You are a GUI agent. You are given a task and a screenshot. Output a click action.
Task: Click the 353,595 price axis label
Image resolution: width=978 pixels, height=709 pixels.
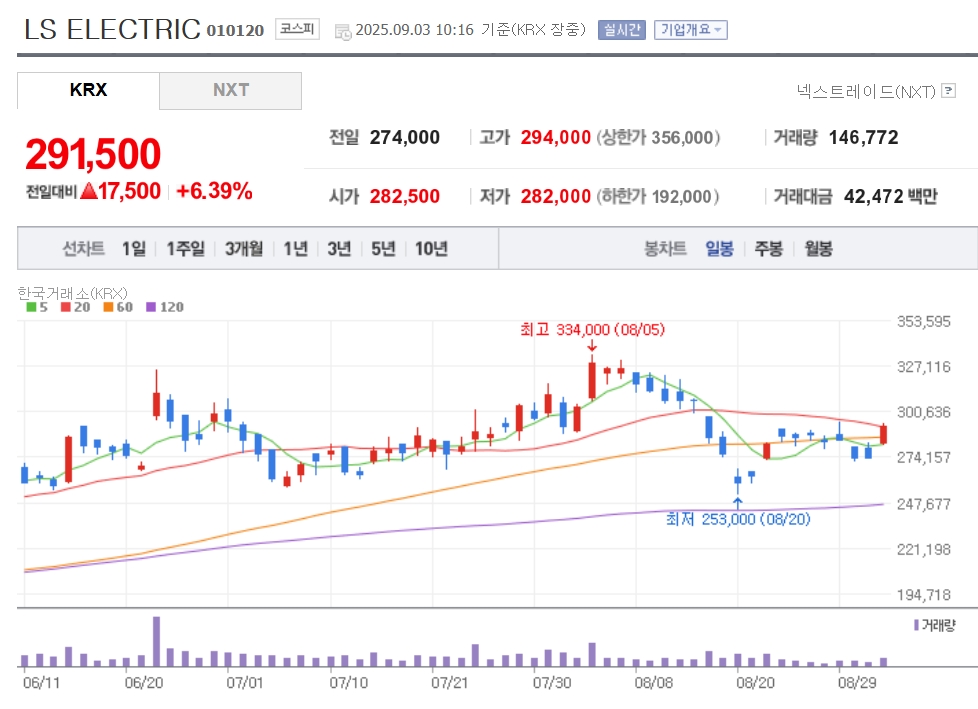click(924, 322)
